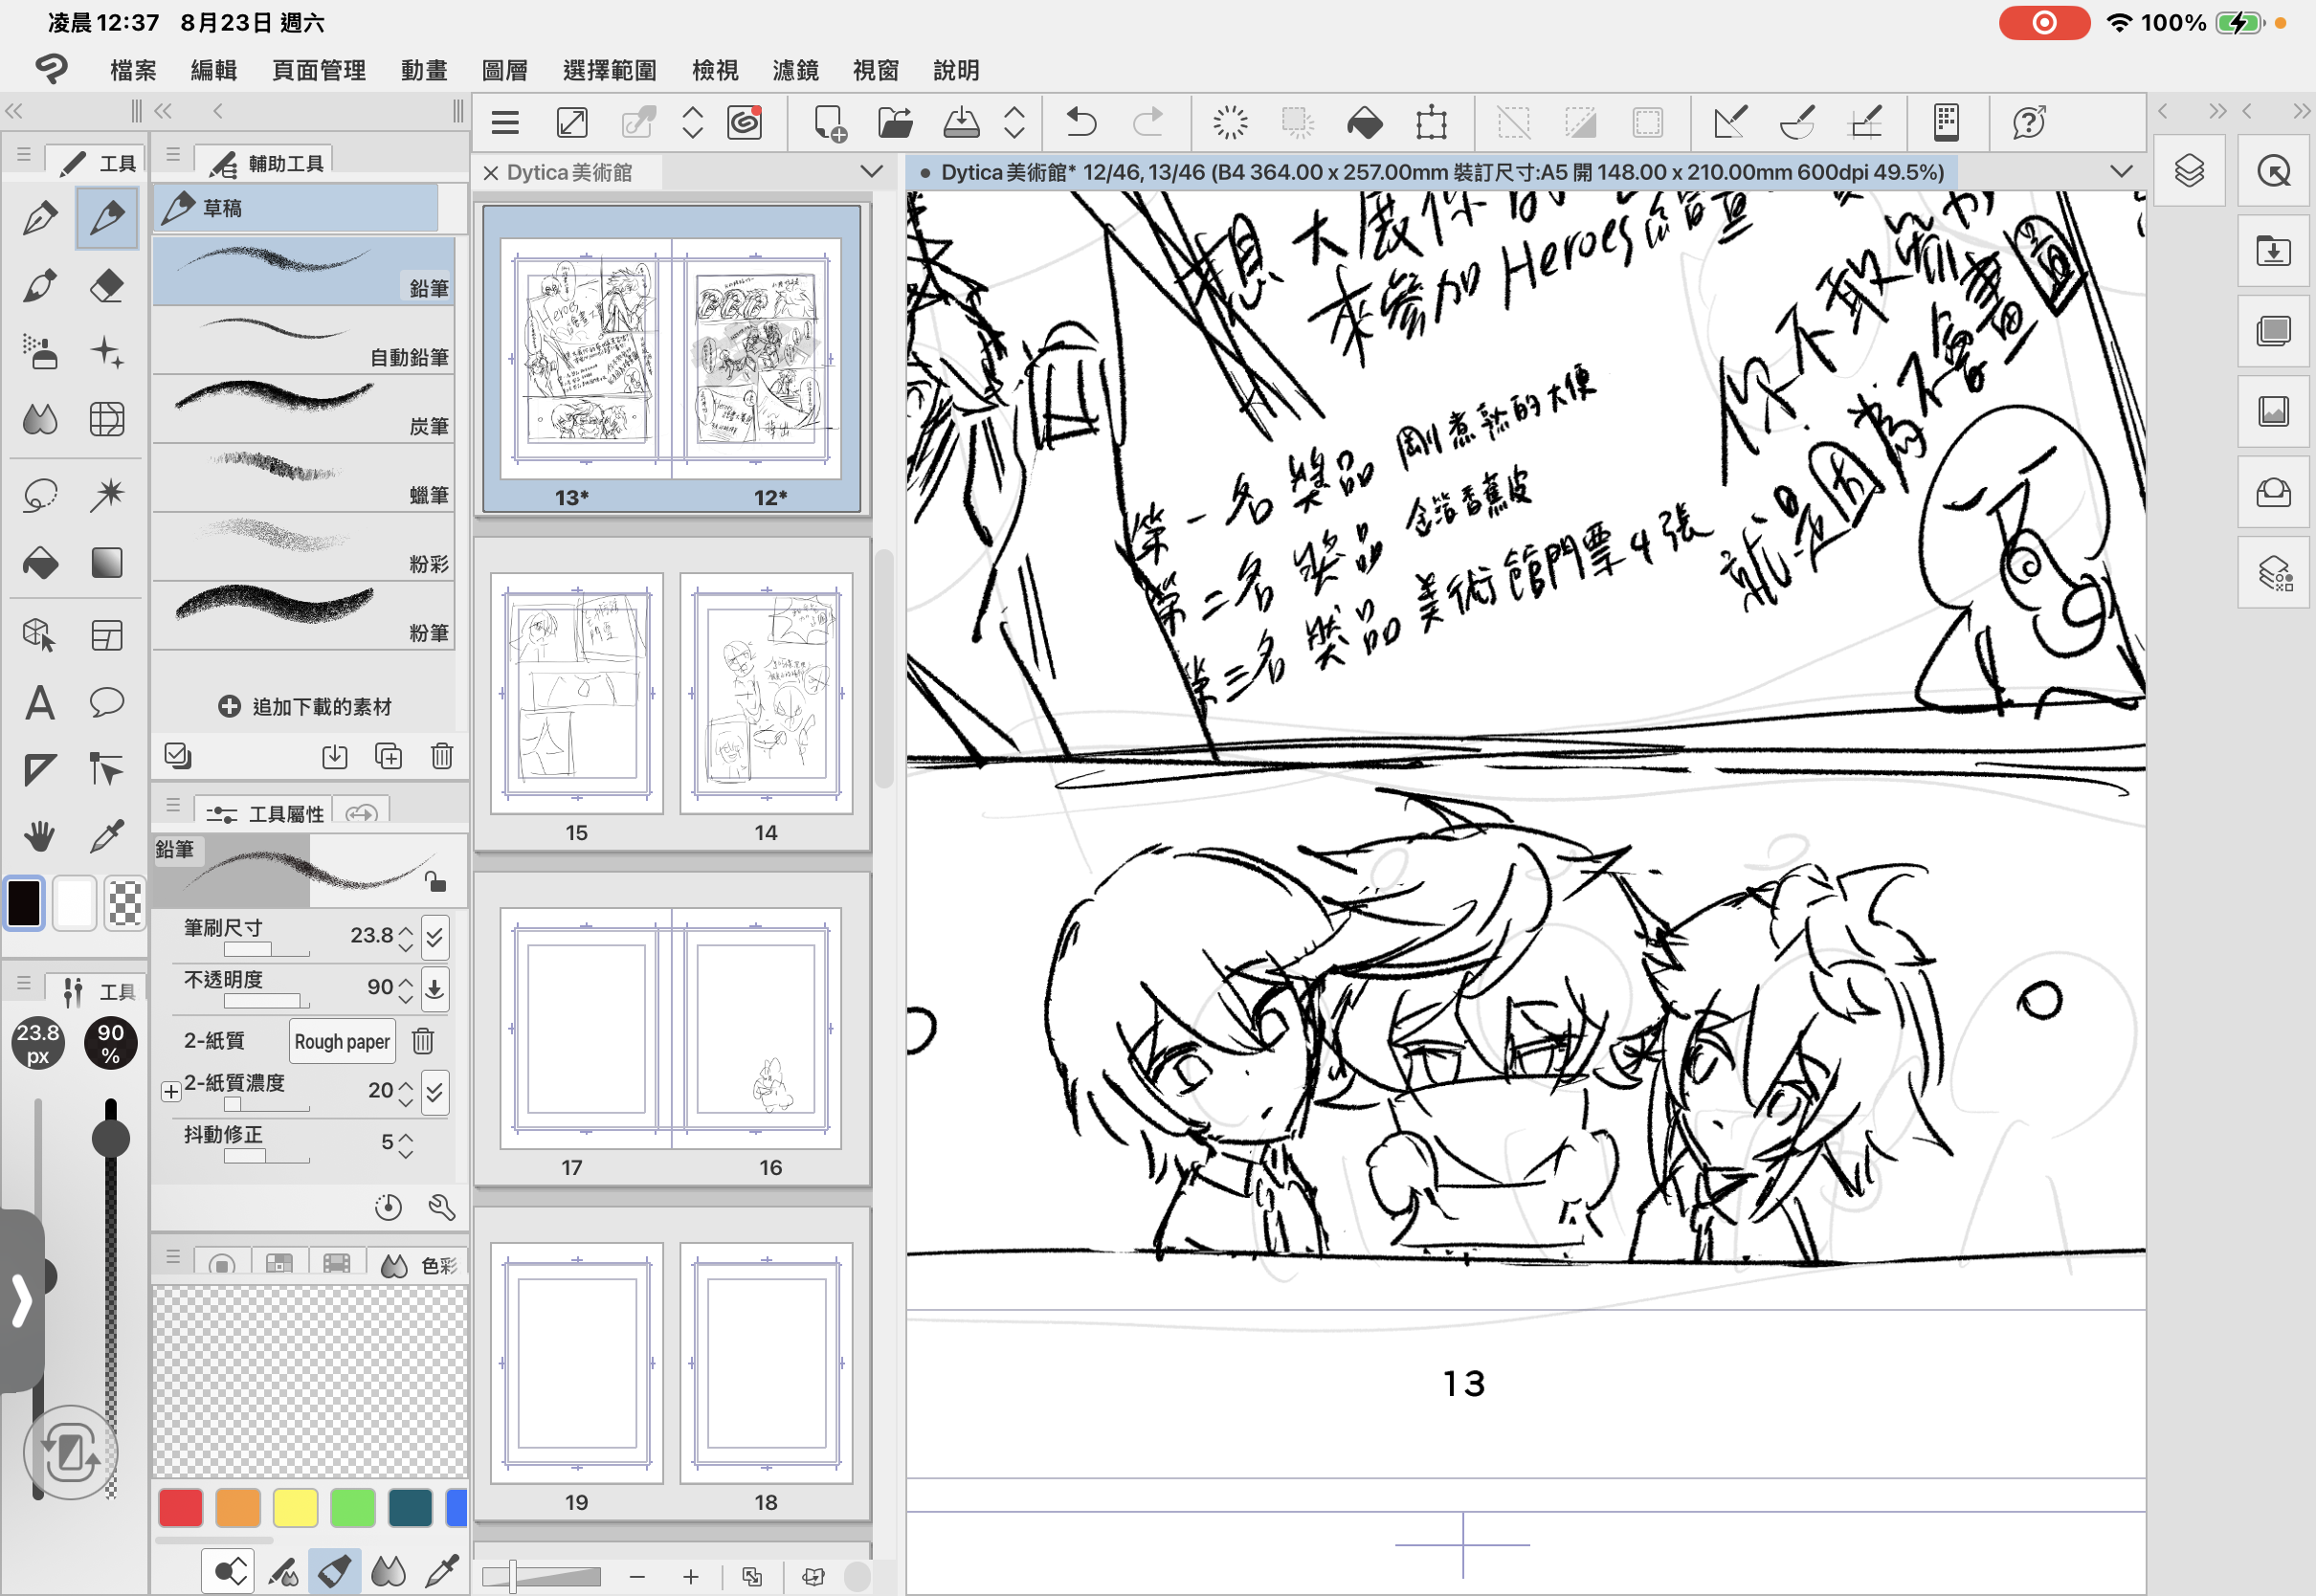The image size is (2316, 1596).
Task: Open the 圖層 menu
Action: (504, 70)
